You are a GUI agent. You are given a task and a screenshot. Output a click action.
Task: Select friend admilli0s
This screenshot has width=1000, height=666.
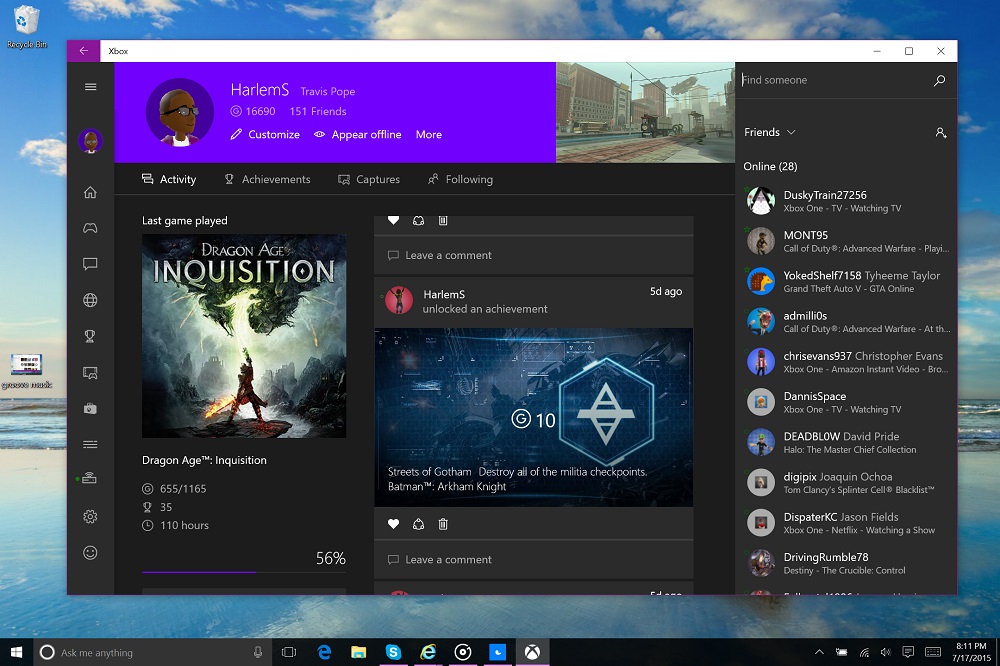point(846,322)
